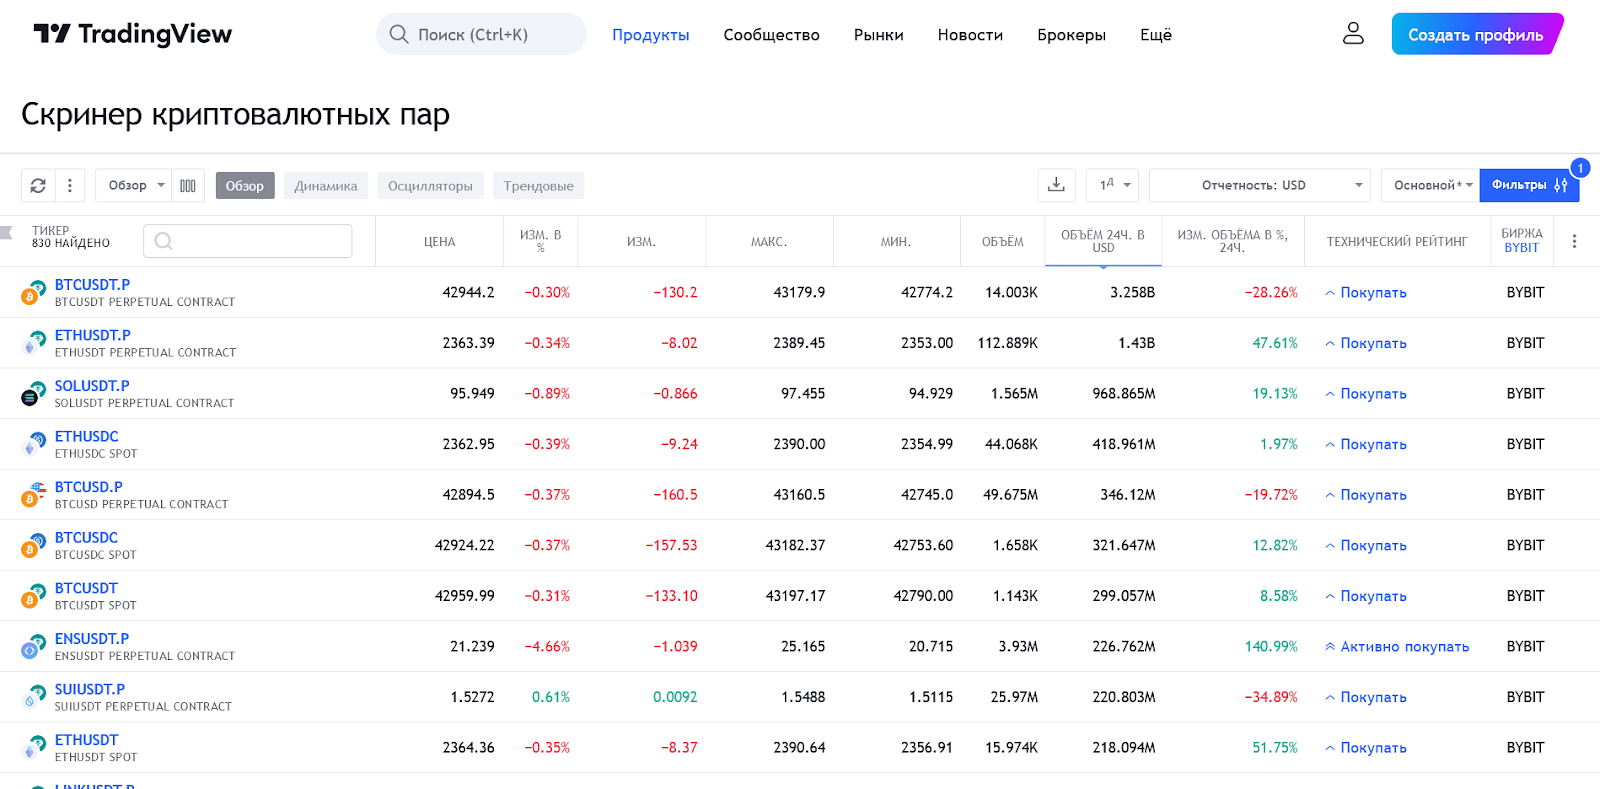Image resolution: width=1600 pixels, height=789 pixels.
Task: Click the 3.258B volume value for BTCUSDT.P
Action: [x=1132, y=293]
